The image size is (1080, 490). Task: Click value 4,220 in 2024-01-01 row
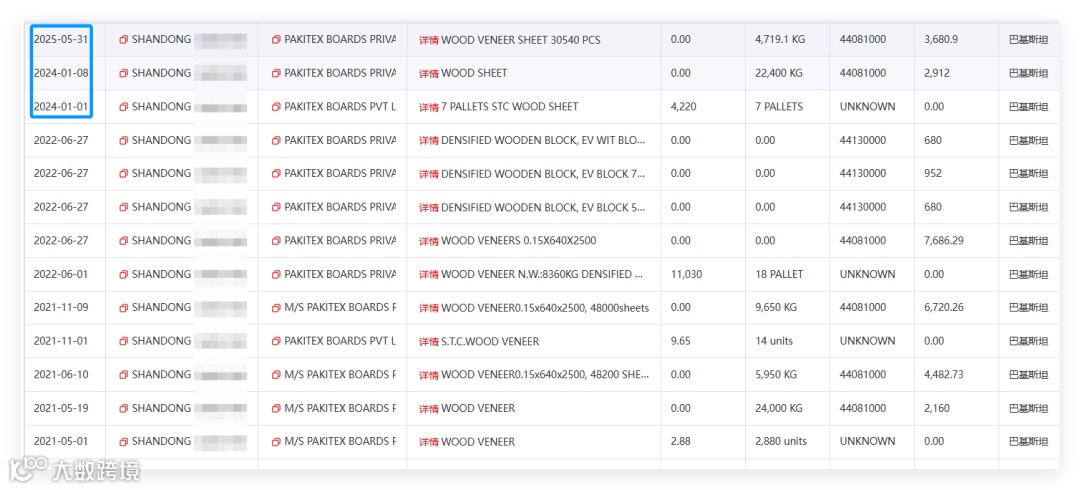(683, 107)
